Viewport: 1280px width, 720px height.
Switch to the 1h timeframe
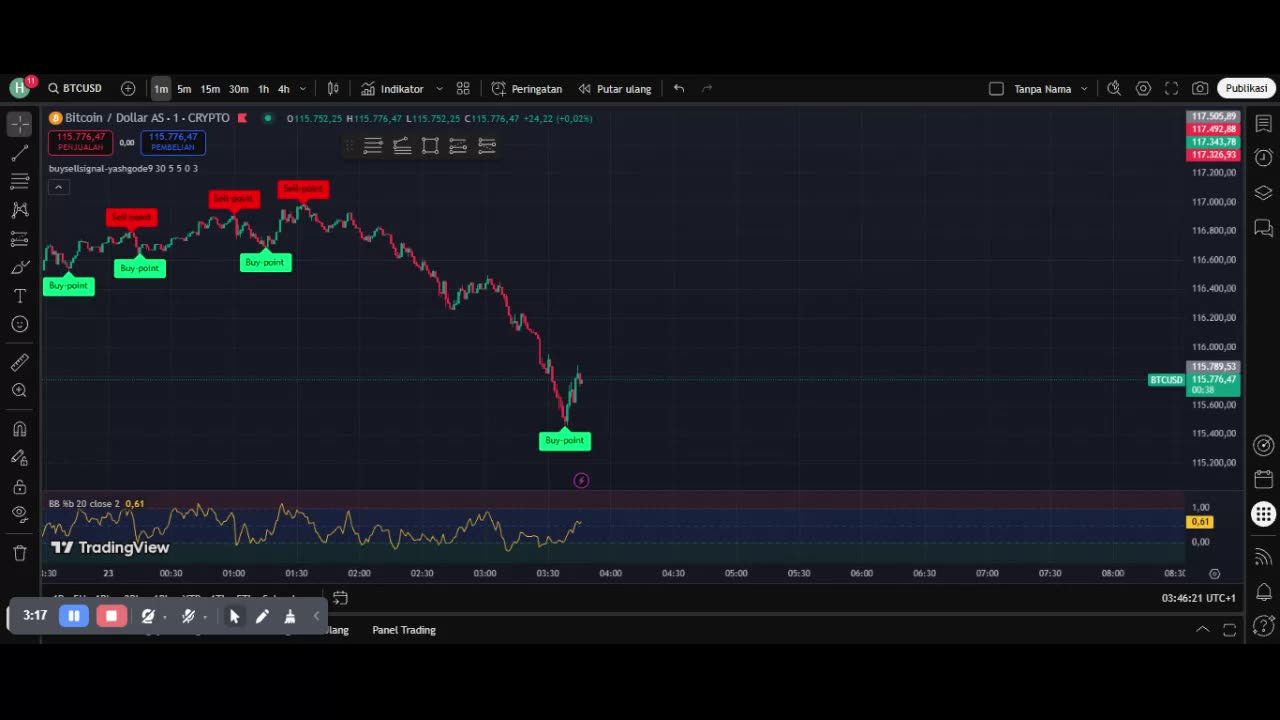tap(263, 89)
